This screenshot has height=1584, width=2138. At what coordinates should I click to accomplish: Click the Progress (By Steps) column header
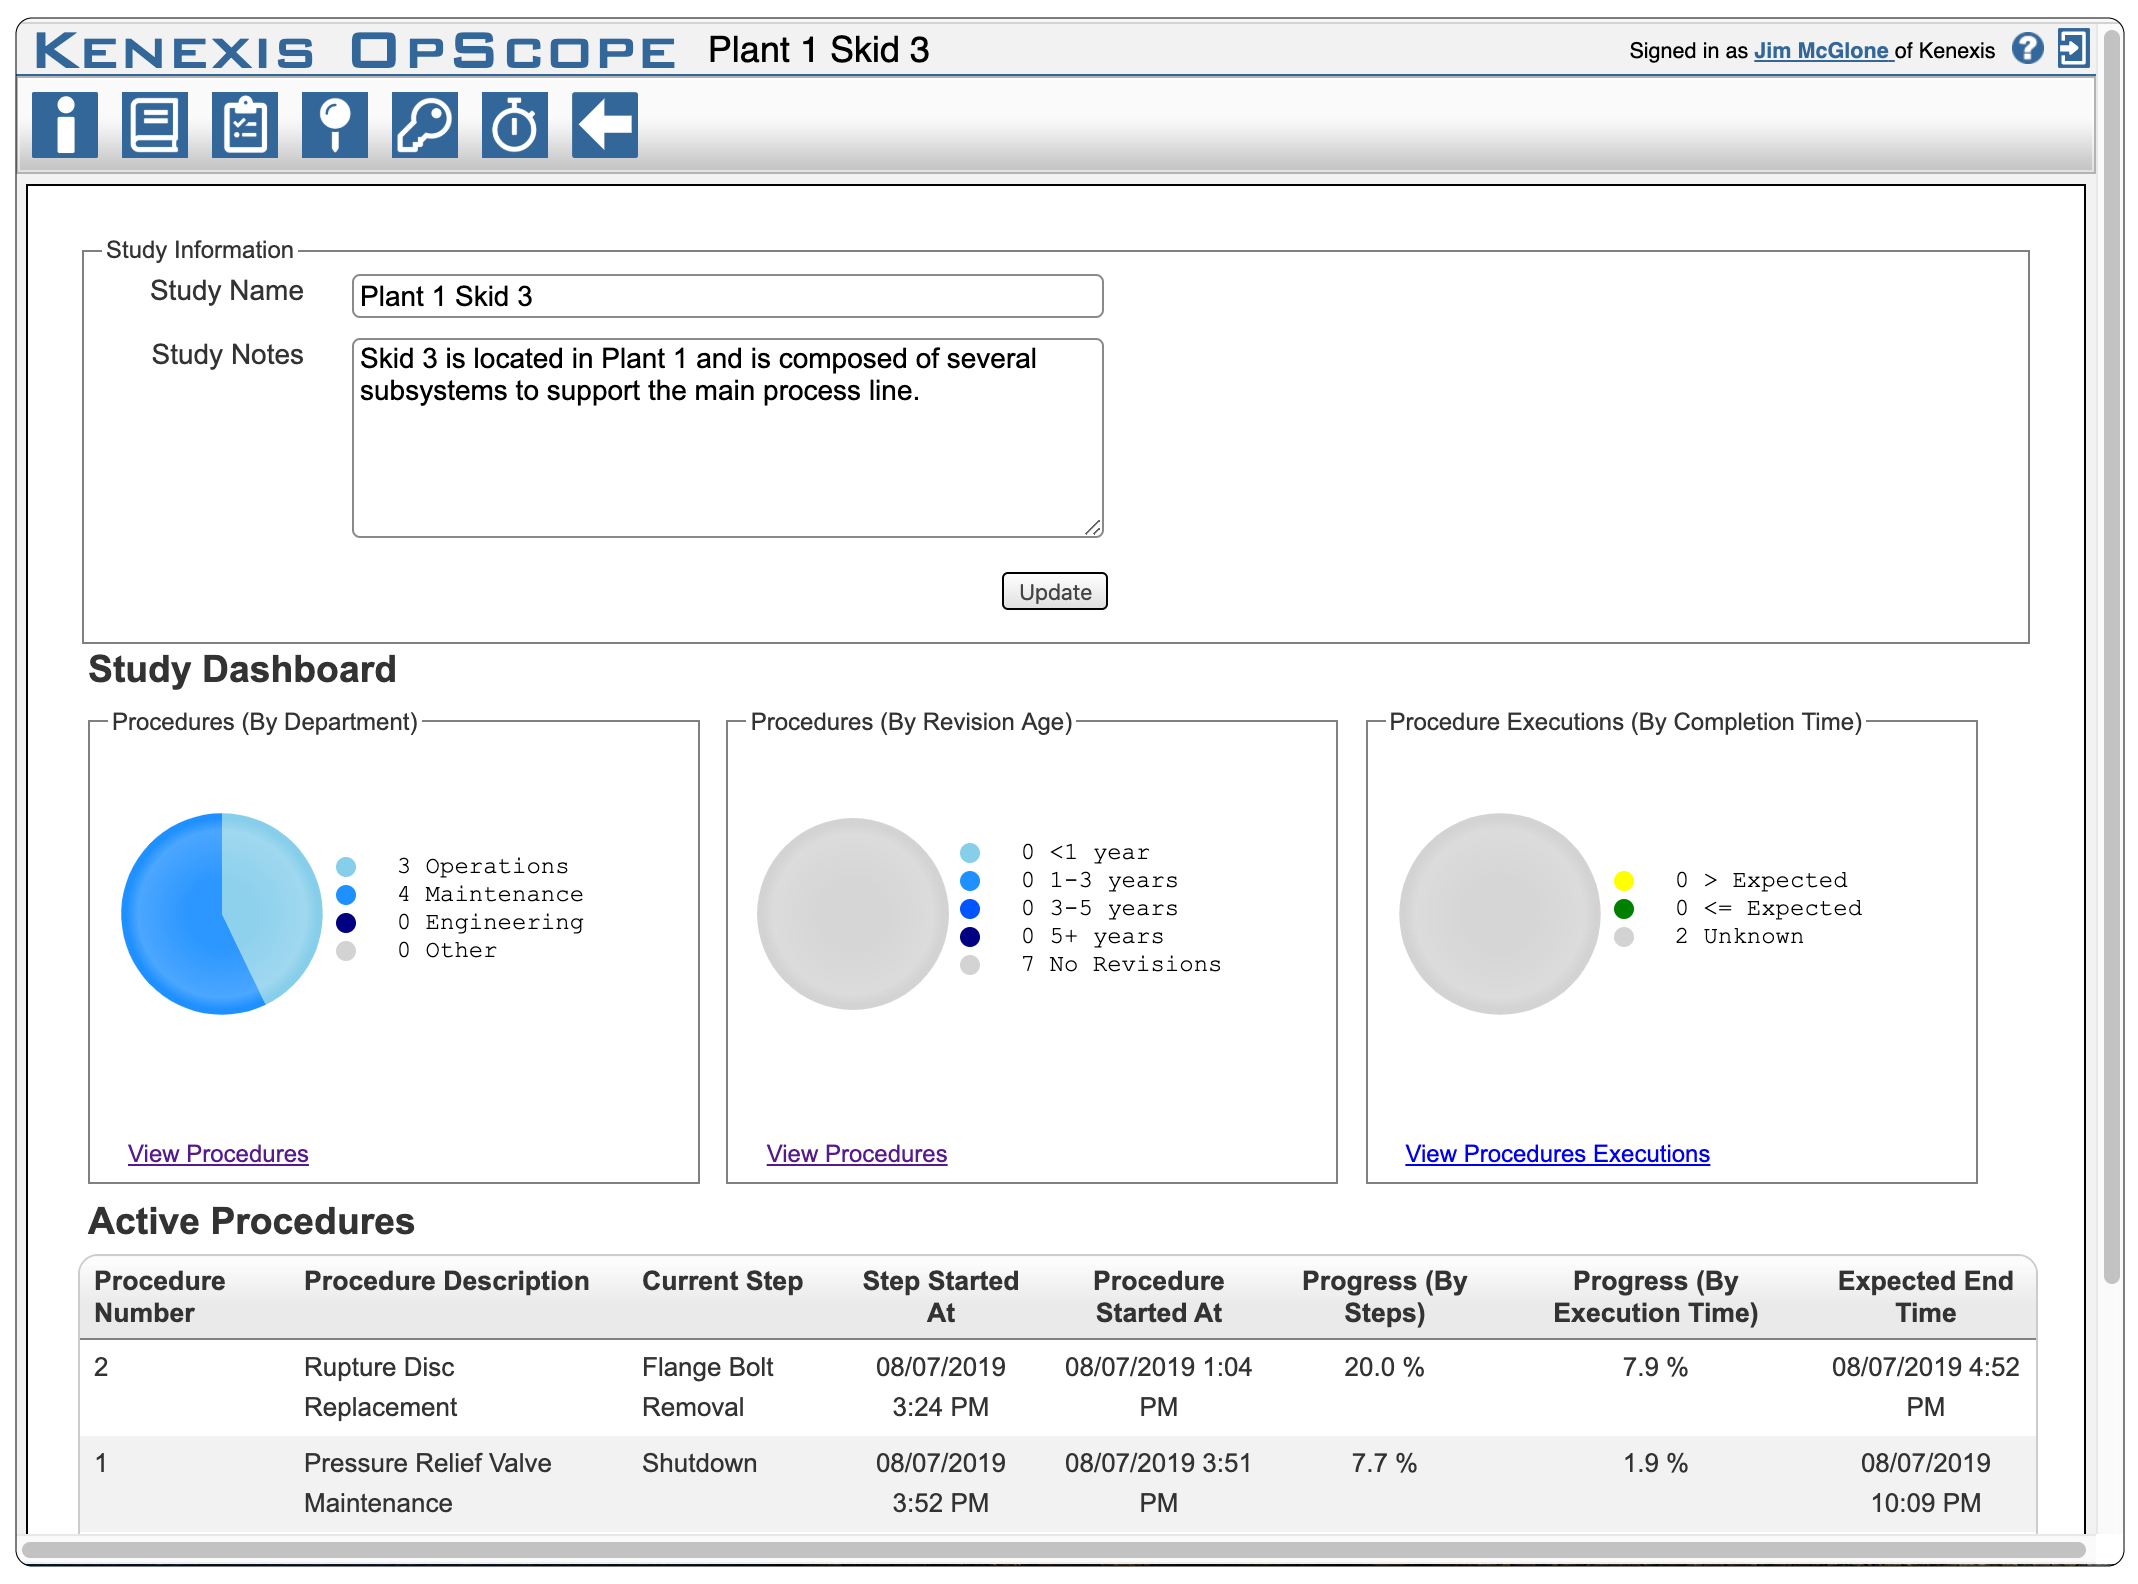1385,1297
